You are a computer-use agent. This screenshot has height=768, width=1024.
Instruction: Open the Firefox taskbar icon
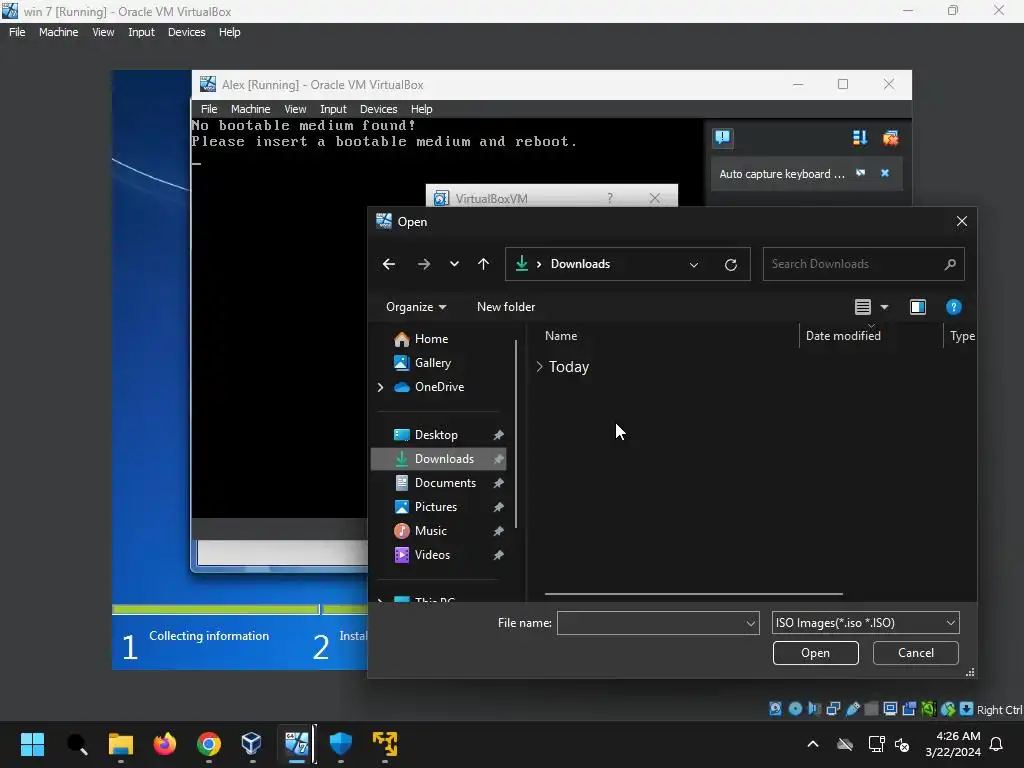[165, 744]
